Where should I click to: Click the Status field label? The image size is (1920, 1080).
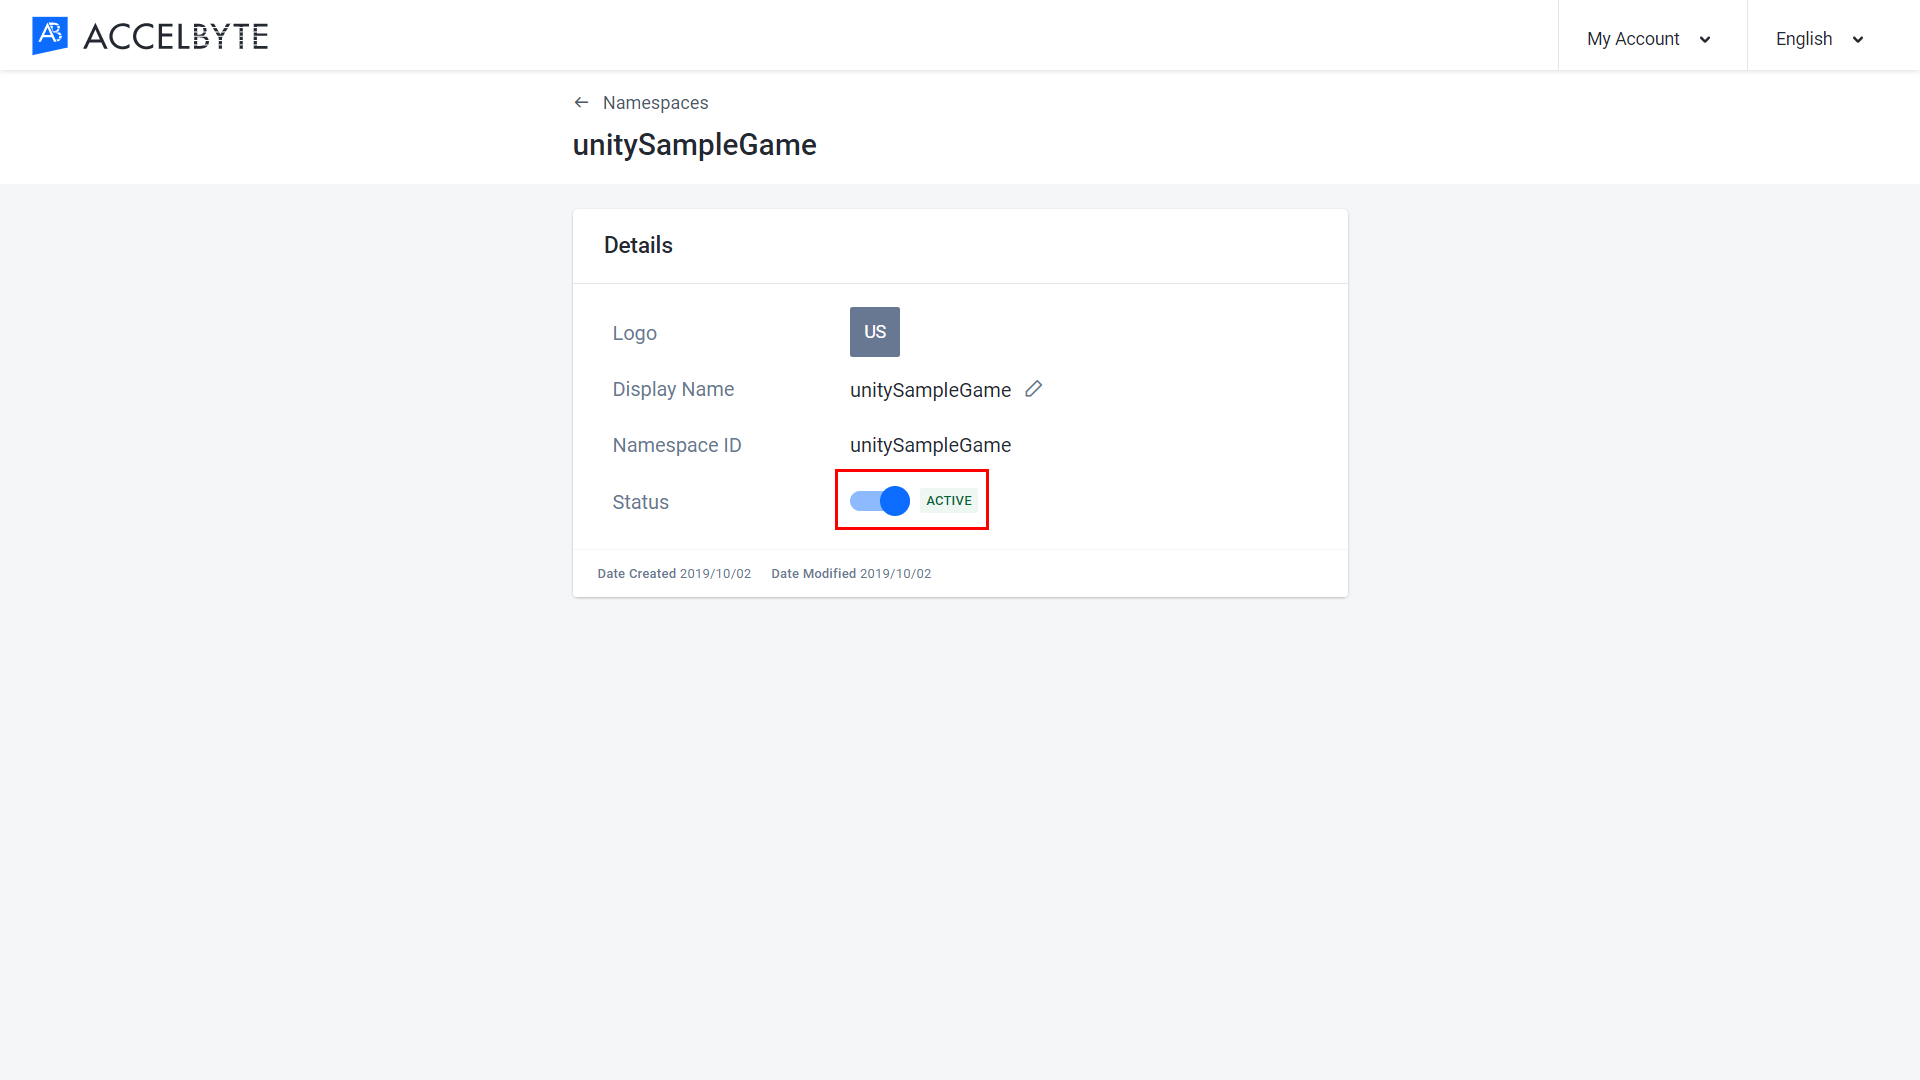(640, 502)
